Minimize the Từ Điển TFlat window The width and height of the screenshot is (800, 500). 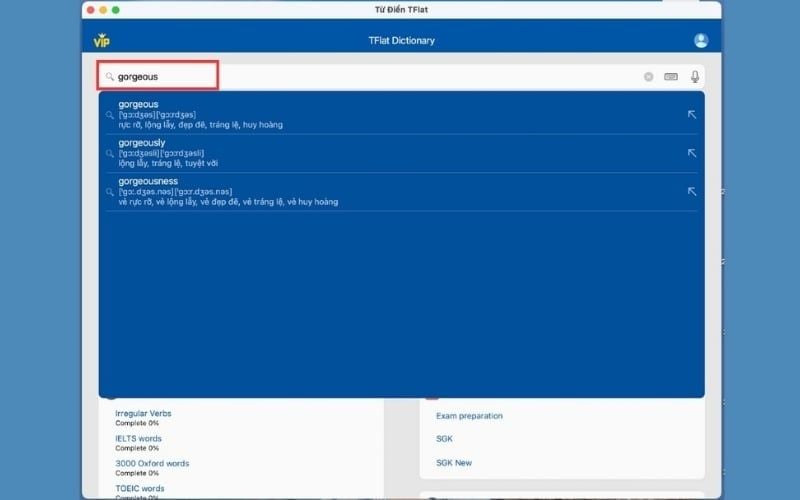point(103,10)
